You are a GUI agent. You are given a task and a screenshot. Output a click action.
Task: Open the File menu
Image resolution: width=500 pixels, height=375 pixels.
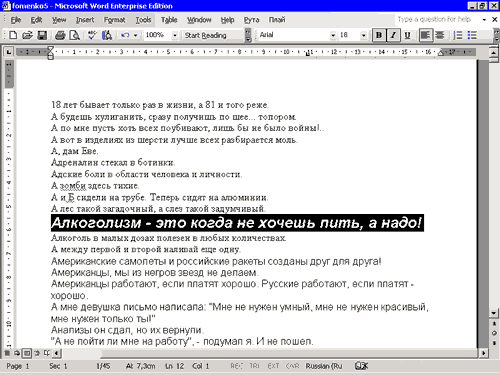pyautogui.click(x=16, y=20)
